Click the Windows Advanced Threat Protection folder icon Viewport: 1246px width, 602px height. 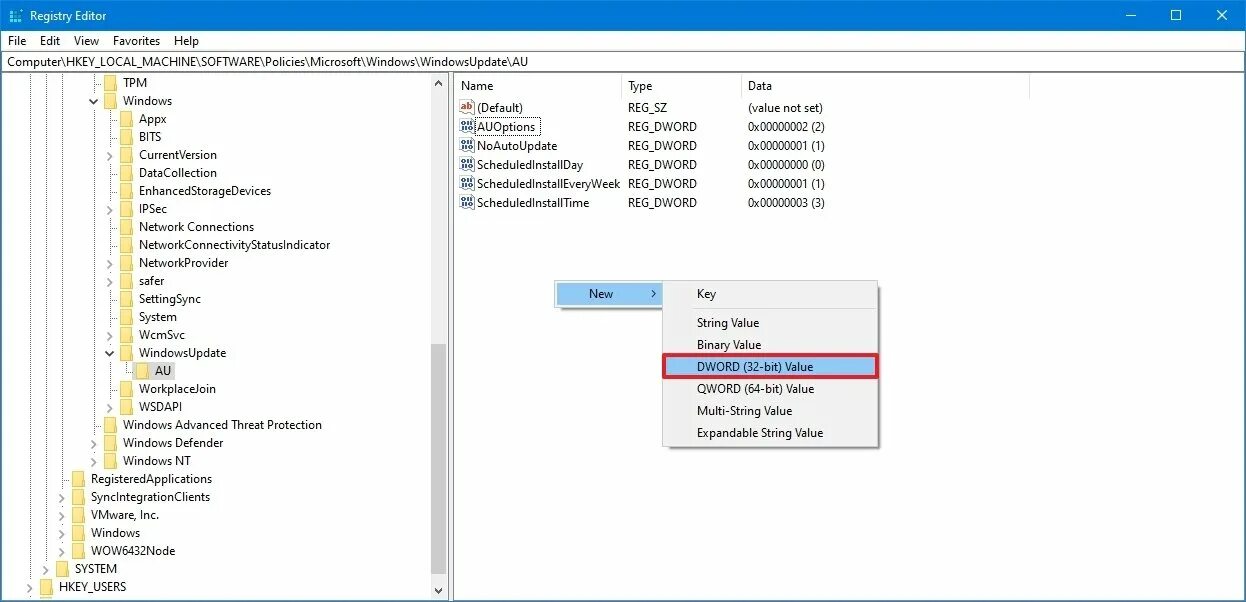pos(110,425)
